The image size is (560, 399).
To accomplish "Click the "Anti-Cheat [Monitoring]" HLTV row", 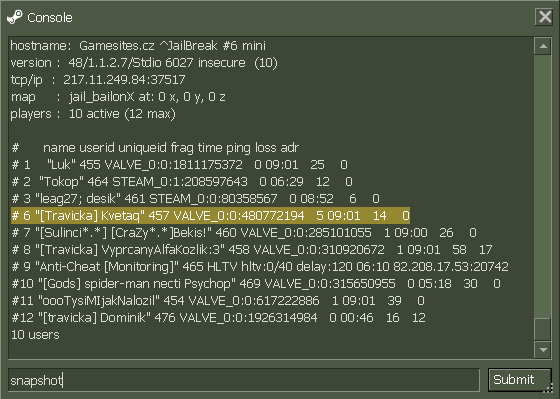I will click(x=260, y=267).
